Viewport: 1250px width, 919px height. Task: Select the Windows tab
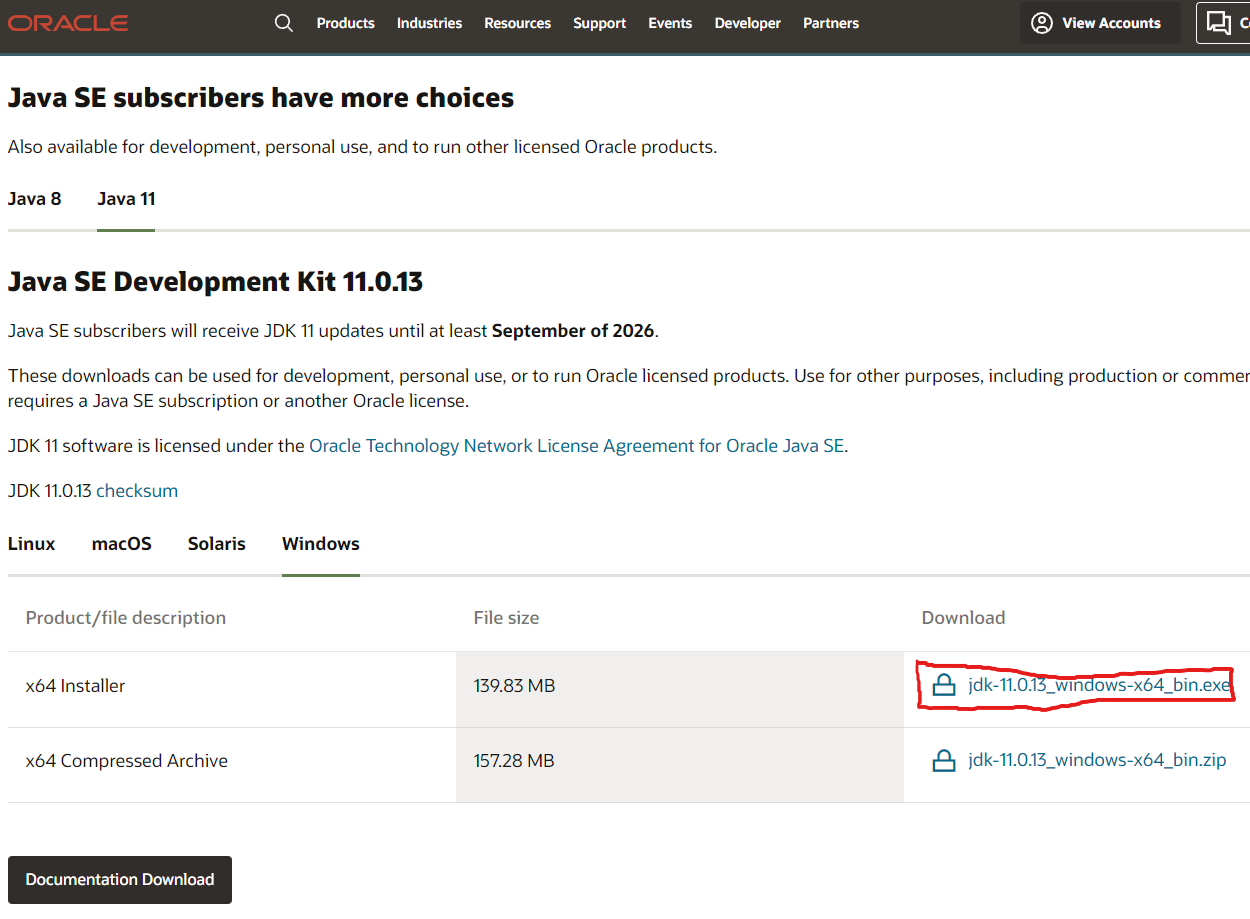coord(321,544)
